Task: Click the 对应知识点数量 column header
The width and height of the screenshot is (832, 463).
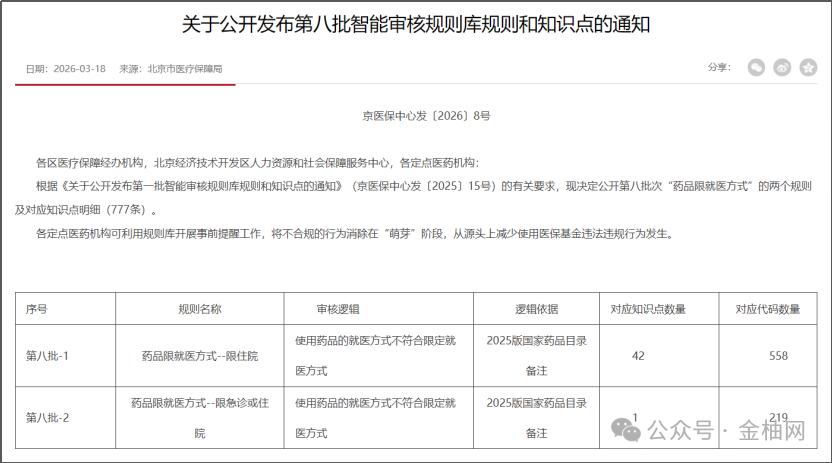Action: click(648, 310)
